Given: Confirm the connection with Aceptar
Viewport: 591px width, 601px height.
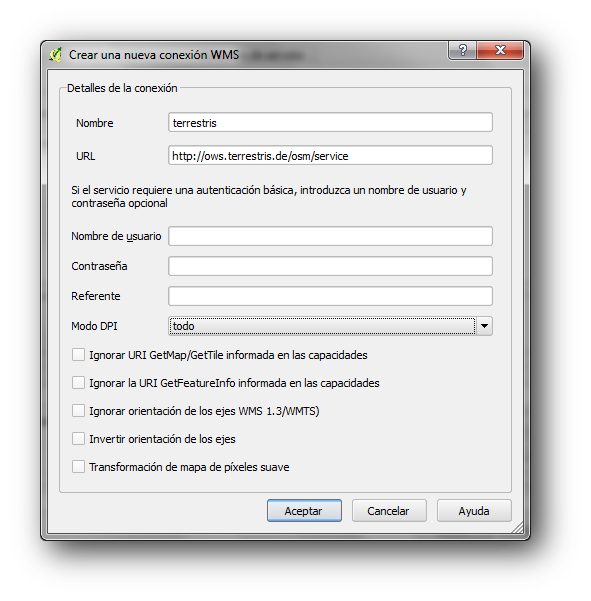Looking at the screenshot, I should [304, 511].
